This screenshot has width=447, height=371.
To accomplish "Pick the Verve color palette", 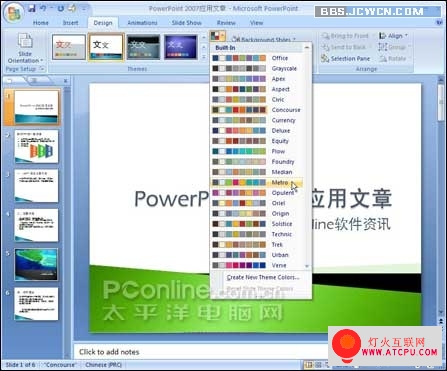I will [x=257, y=265].
